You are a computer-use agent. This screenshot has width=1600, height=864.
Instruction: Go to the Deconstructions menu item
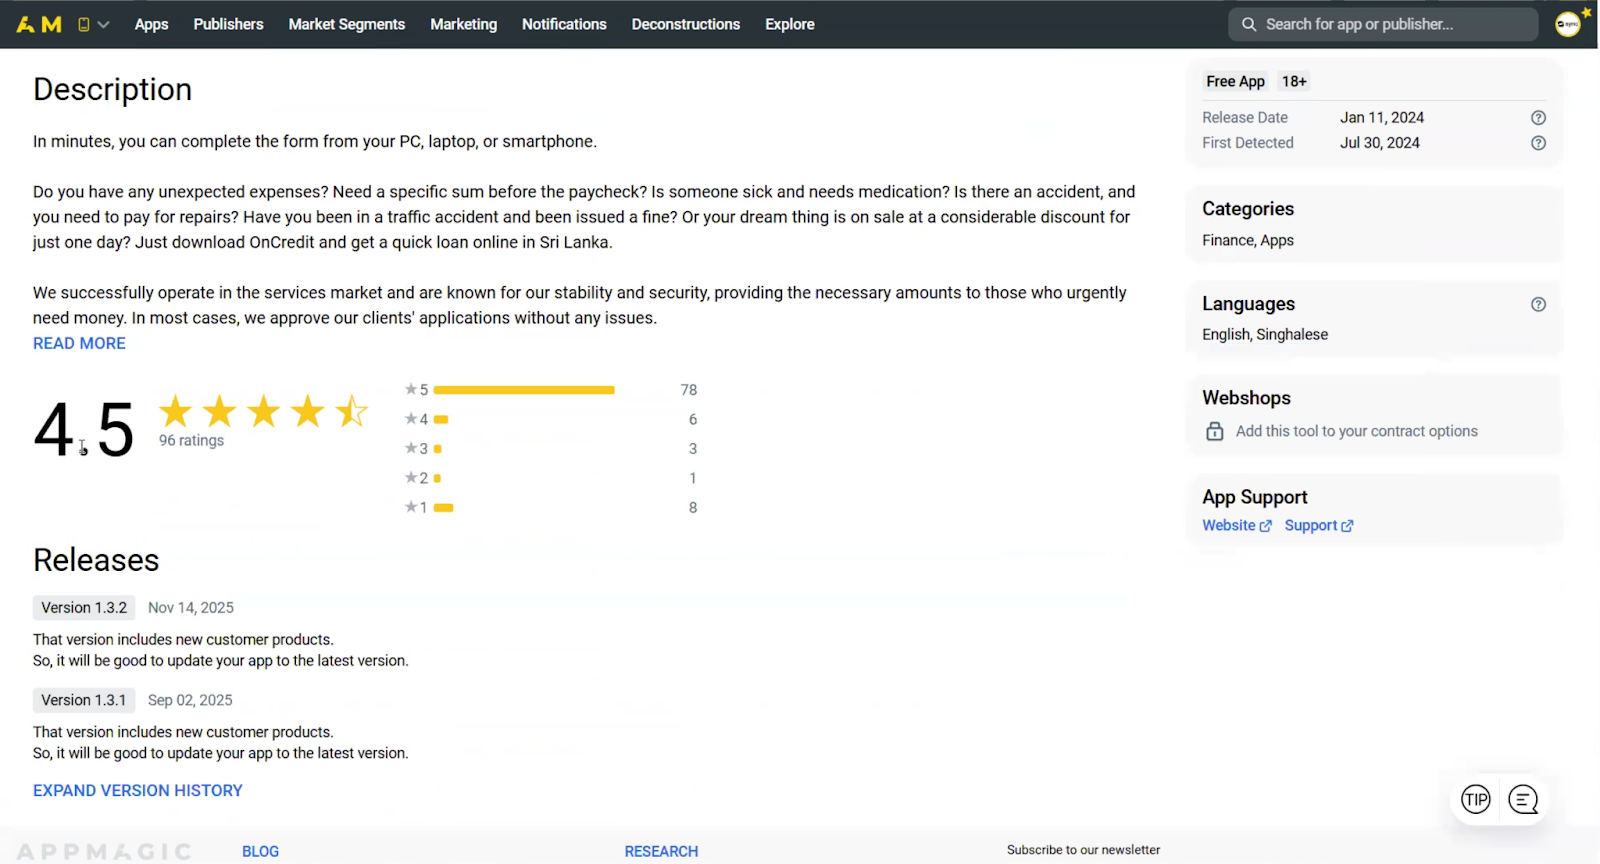pyautogui.click(x=685, y=24)
